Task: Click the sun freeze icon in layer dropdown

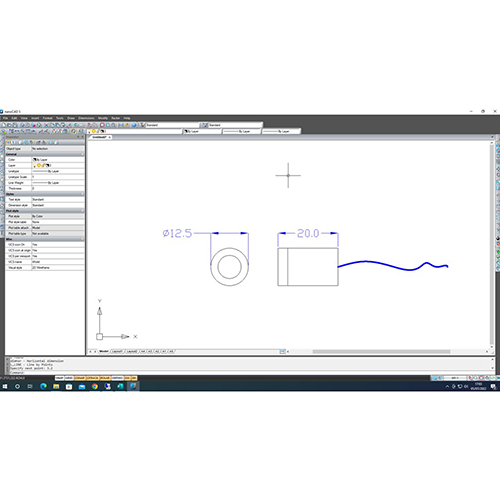Action: (x=94, y=131)
